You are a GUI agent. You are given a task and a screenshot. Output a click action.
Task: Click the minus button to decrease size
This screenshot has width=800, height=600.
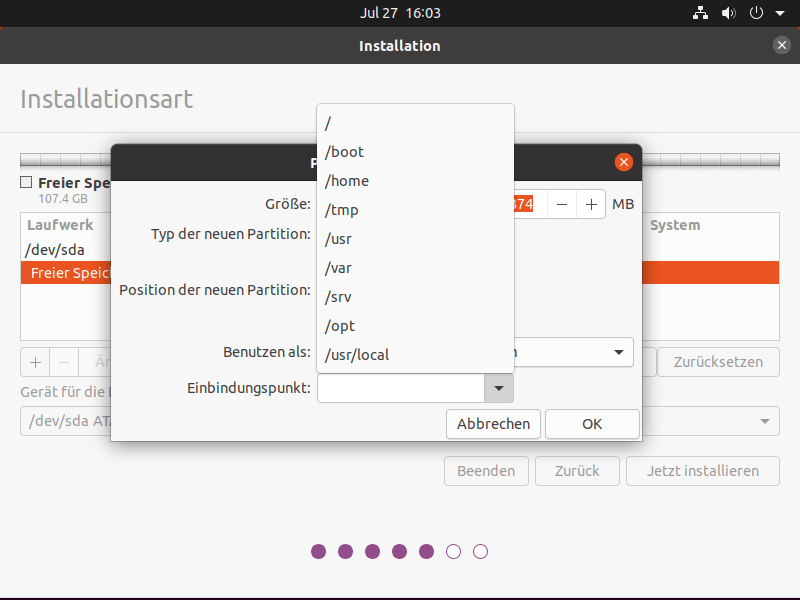pos(562,204)
